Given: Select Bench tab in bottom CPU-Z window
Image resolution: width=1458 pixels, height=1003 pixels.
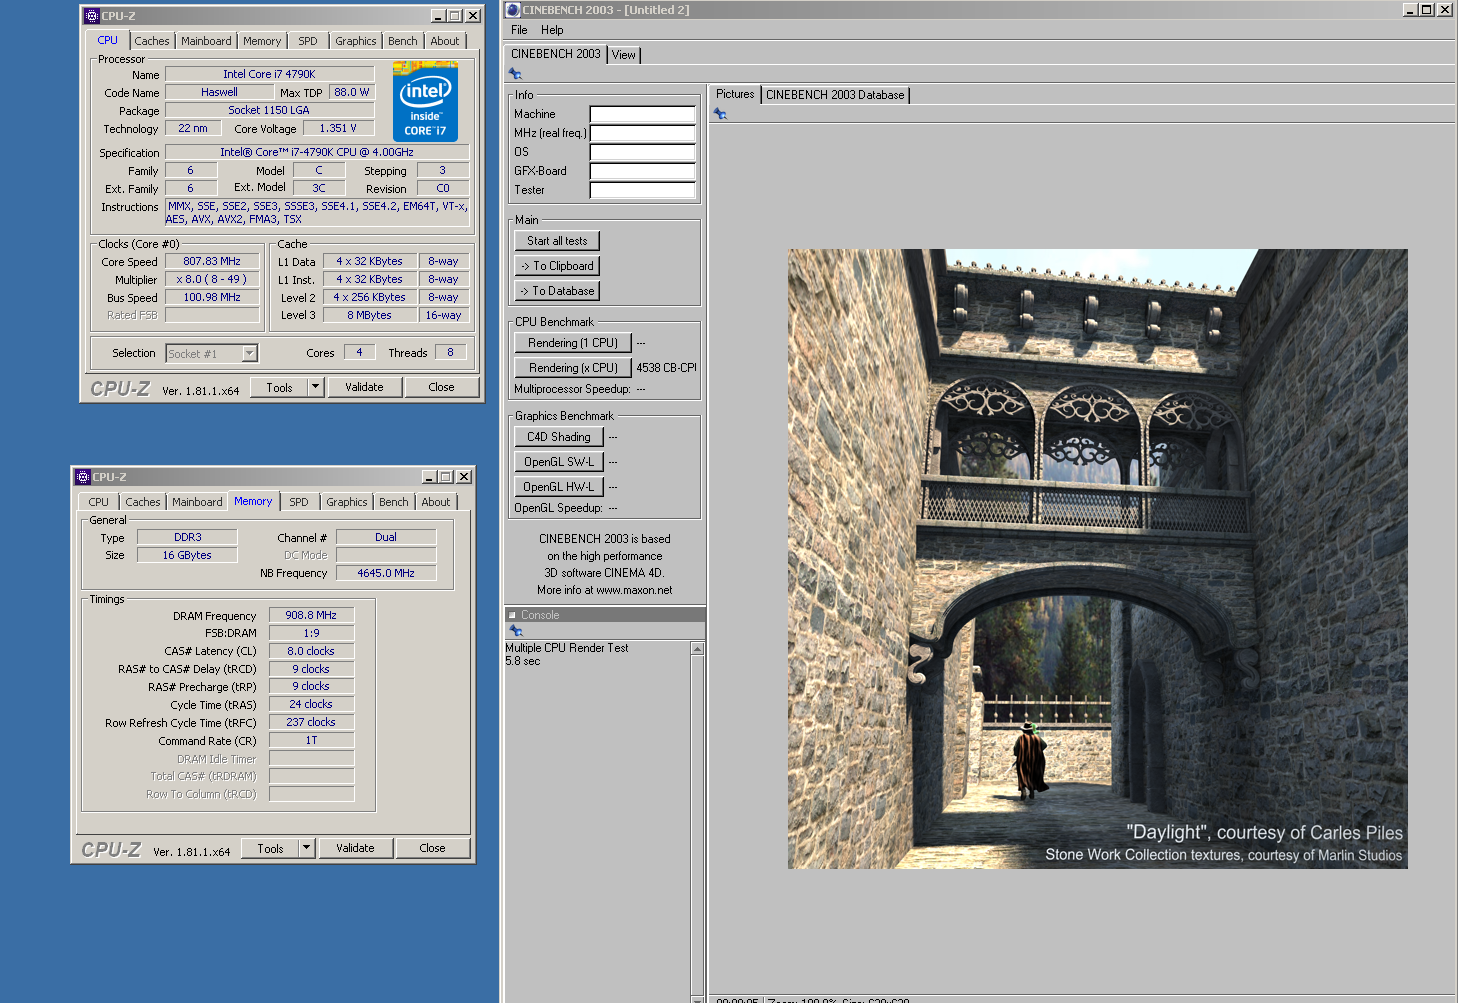Looking at the screenshot, I should click(394, 502).
